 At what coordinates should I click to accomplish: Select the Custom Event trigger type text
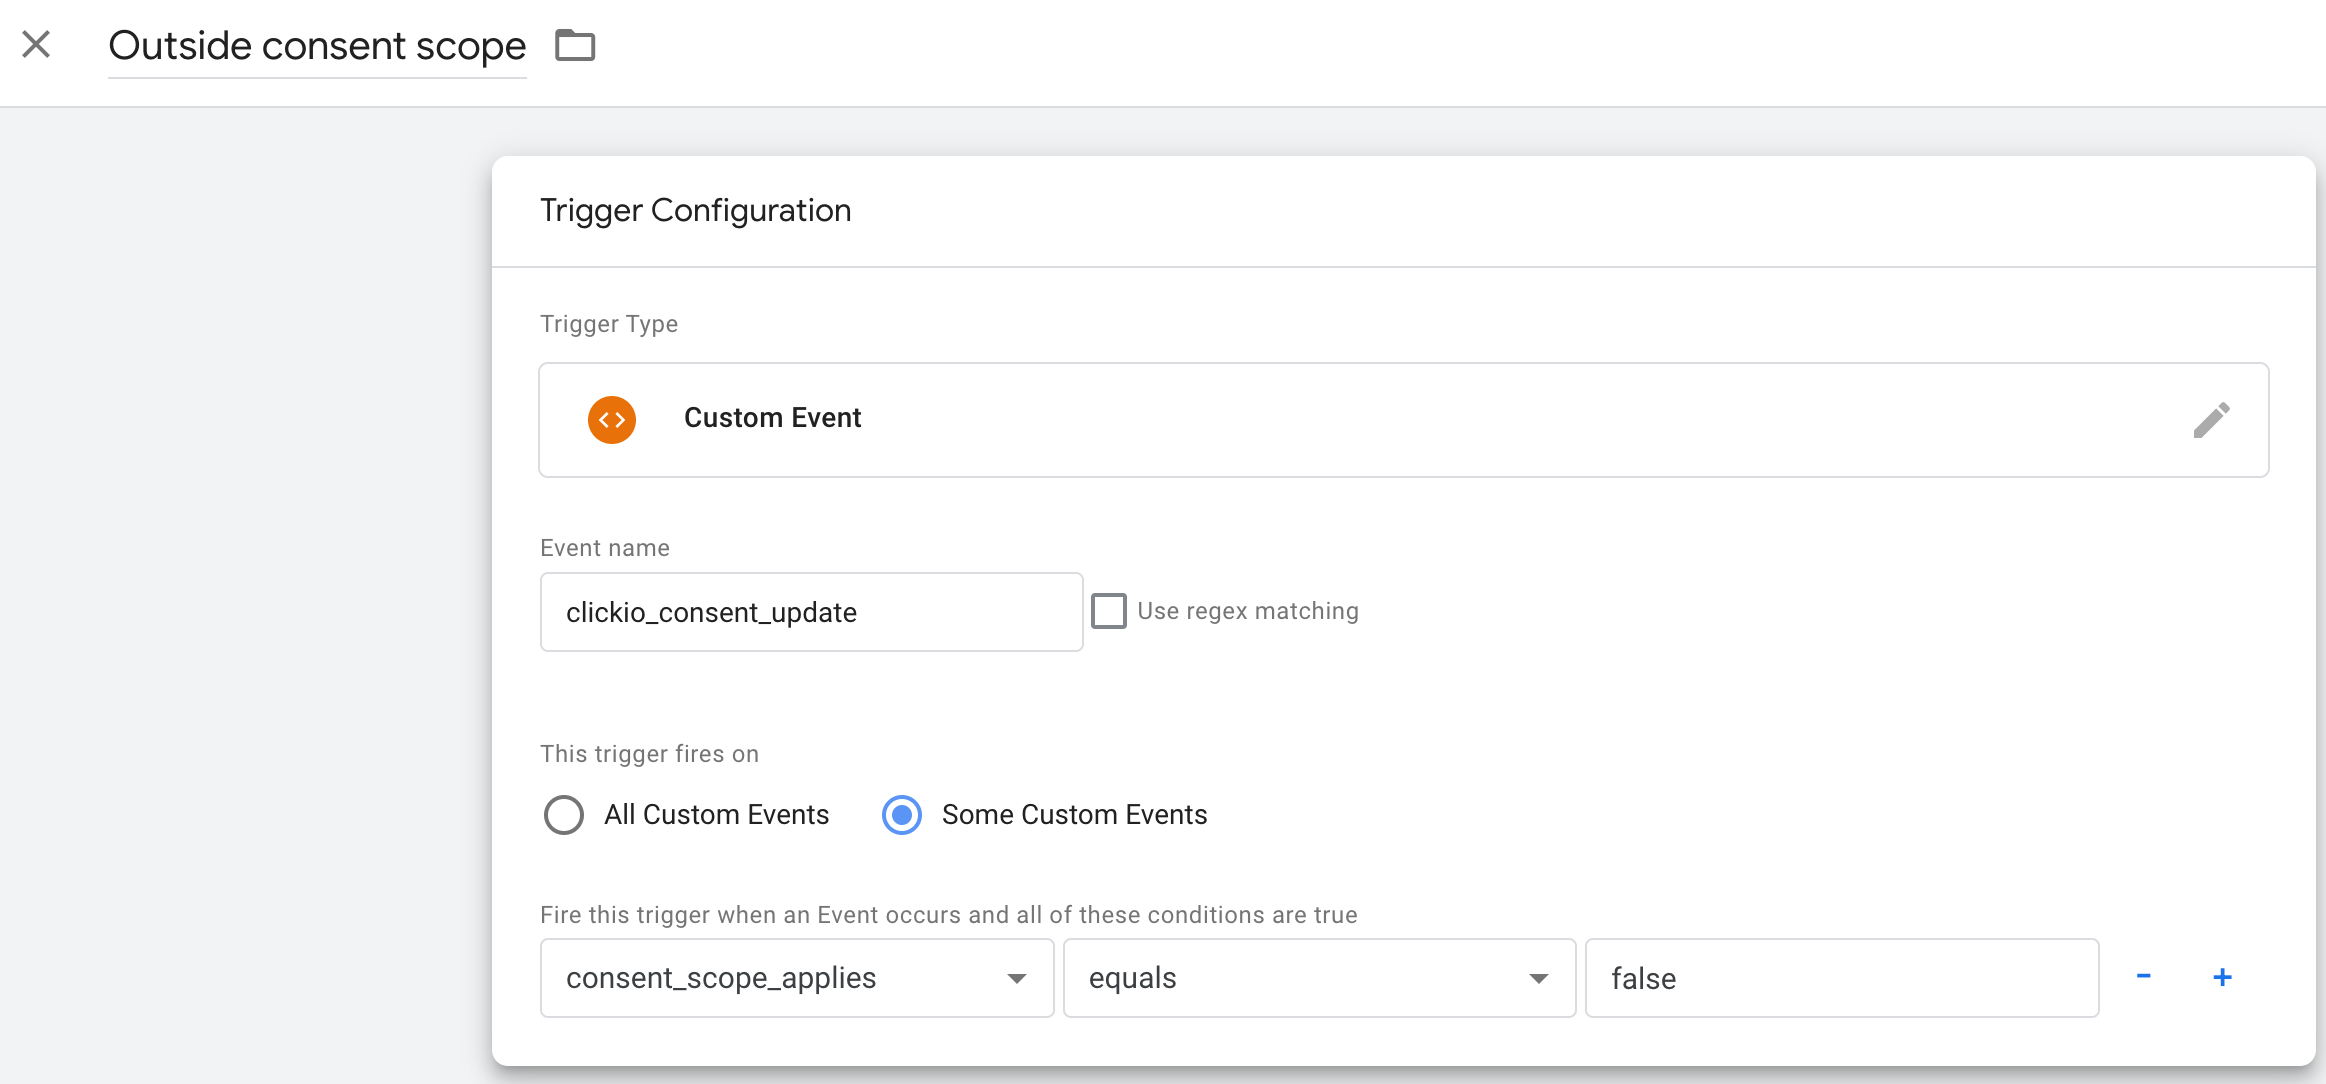pyautogui.click(x=772, y=418)
